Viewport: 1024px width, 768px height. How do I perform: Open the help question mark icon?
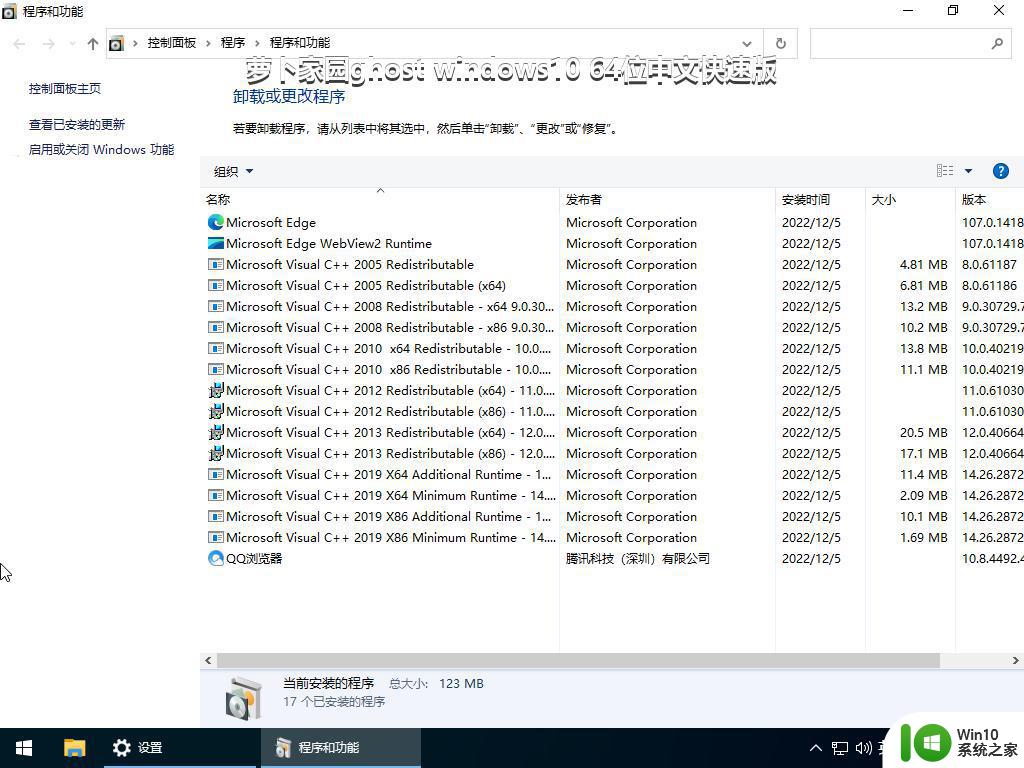(1000, 171)
